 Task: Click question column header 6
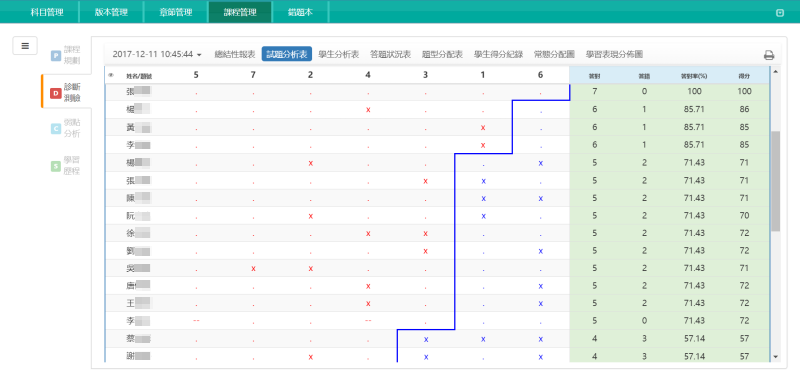pos(540,75)
